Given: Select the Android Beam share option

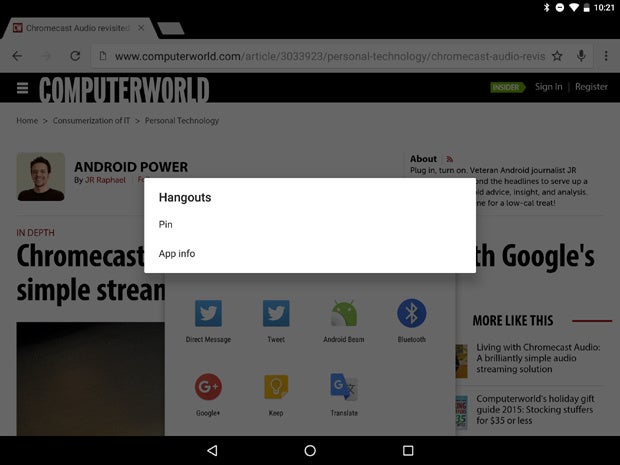Looking at the screenshot, I should pyautogui.click(x=344, y=313).
